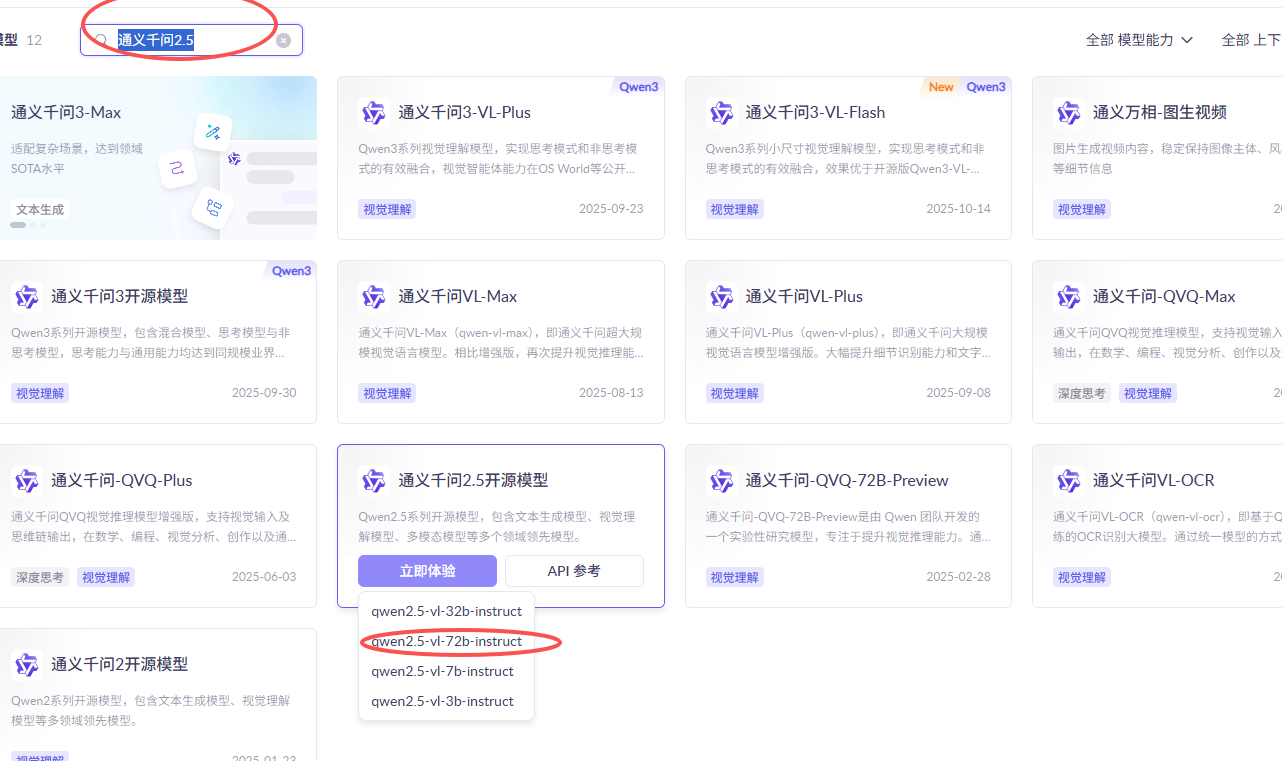Clear the search field with the X icon
The image size is (1282, 761).
[283, 40]
